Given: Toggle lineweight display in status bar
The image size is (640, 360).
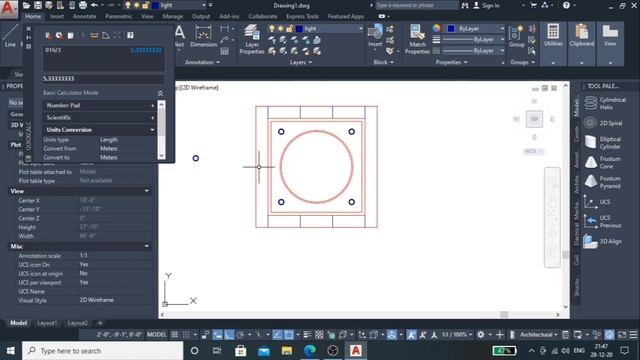Looking at the screenshot, I should [x=307, y=335].
